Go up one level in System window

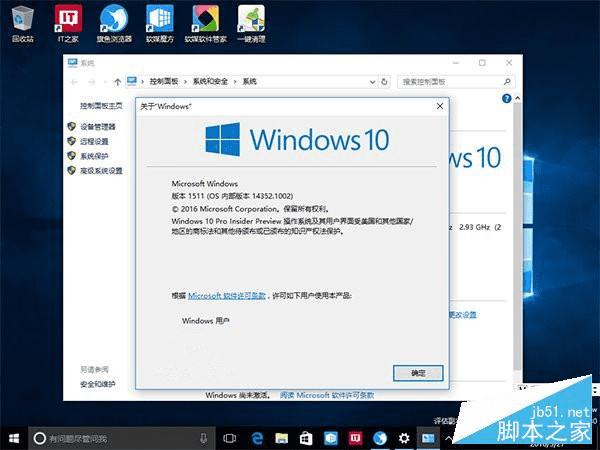117,82
